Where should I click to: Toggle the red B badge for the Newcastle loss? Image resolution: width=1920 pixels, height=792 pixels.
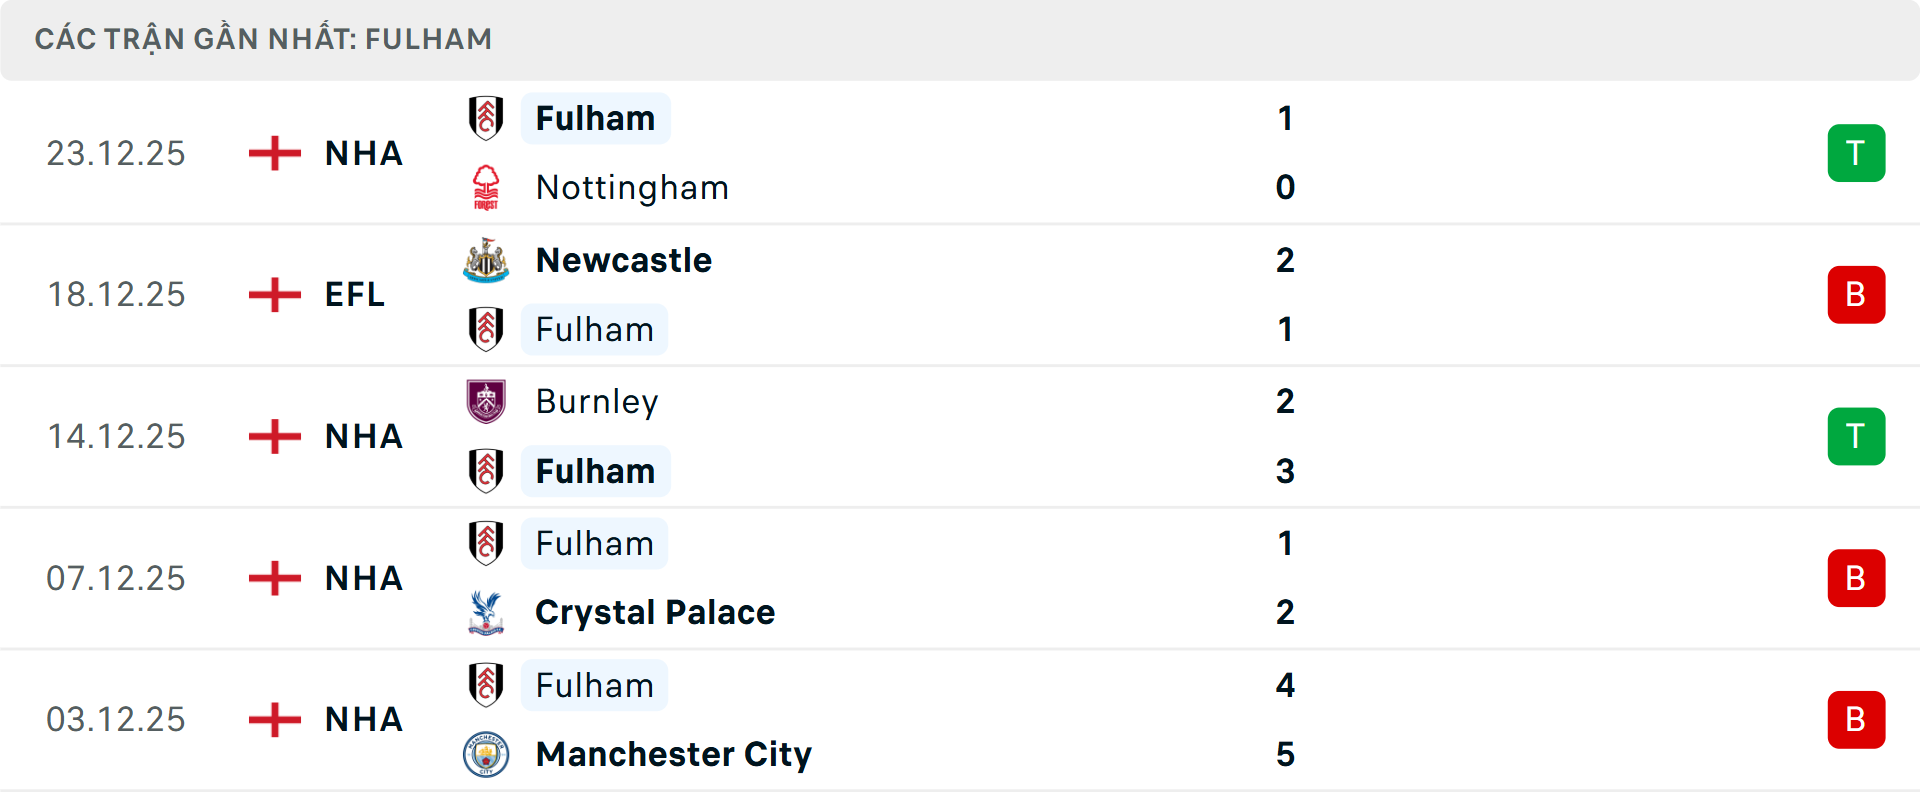(1856, 294)
